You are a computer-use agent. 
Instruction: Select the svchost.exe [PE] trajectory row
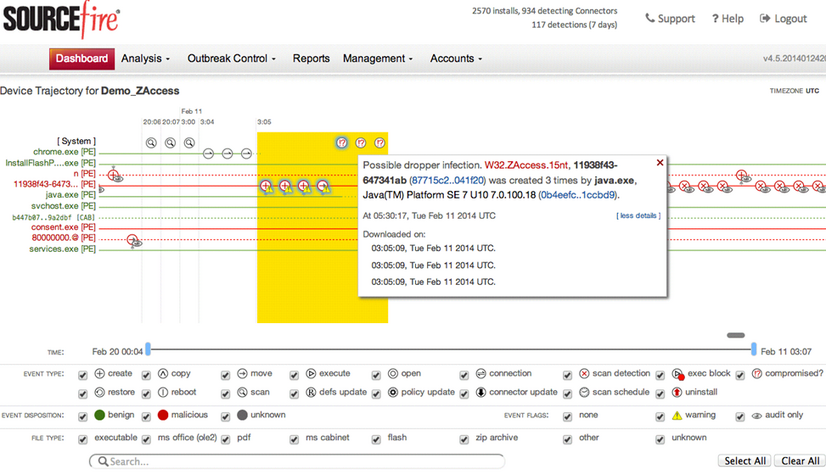point(63,206)
